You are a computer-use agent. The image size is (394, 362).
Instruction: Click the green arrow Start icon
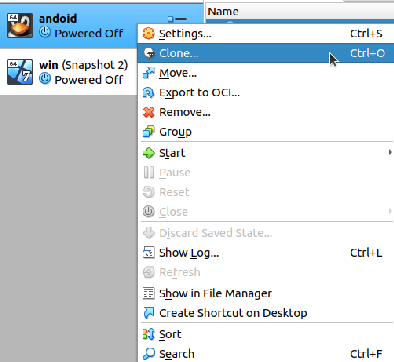(149, 153)
